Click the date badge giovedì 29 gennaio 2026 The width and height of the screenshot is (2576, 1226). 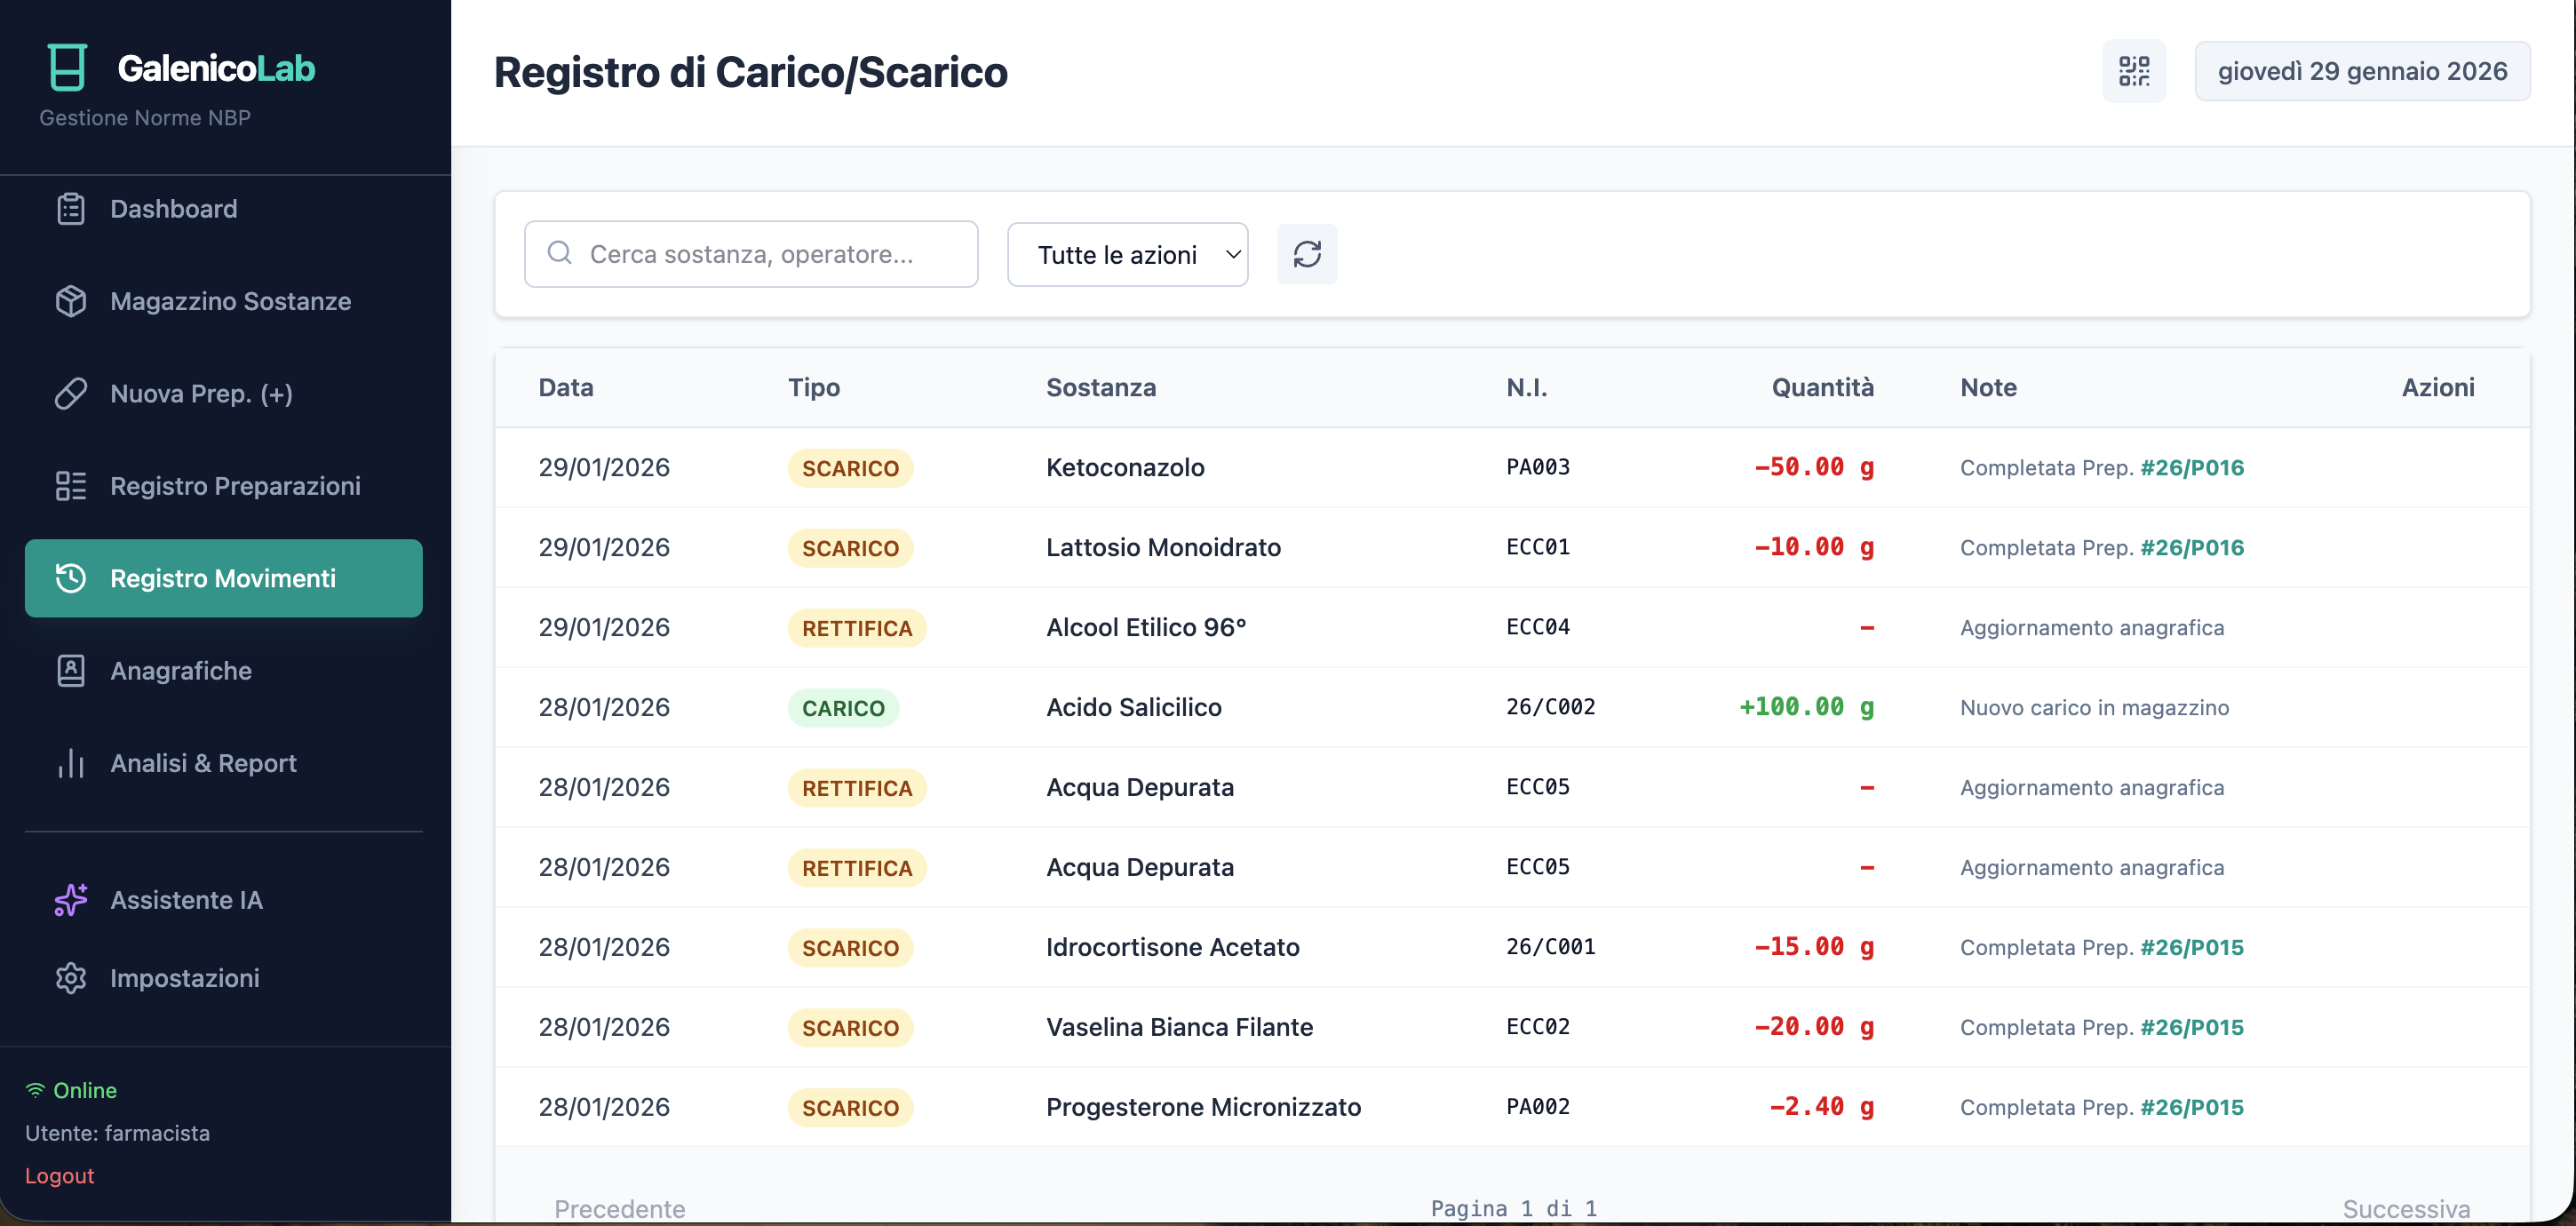[x=2362, y=71]
